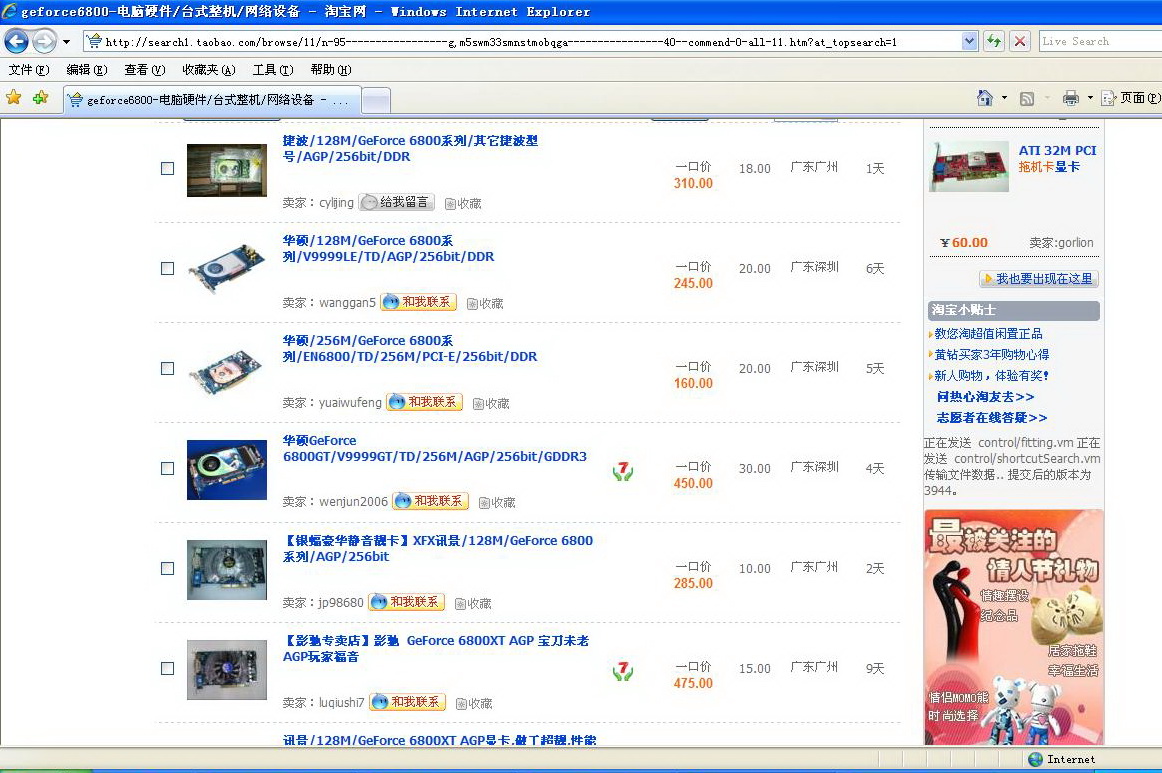1162x773 pixels.
Task: Open thumbnail of 捷波 6800 card
Action: point(227,170)
